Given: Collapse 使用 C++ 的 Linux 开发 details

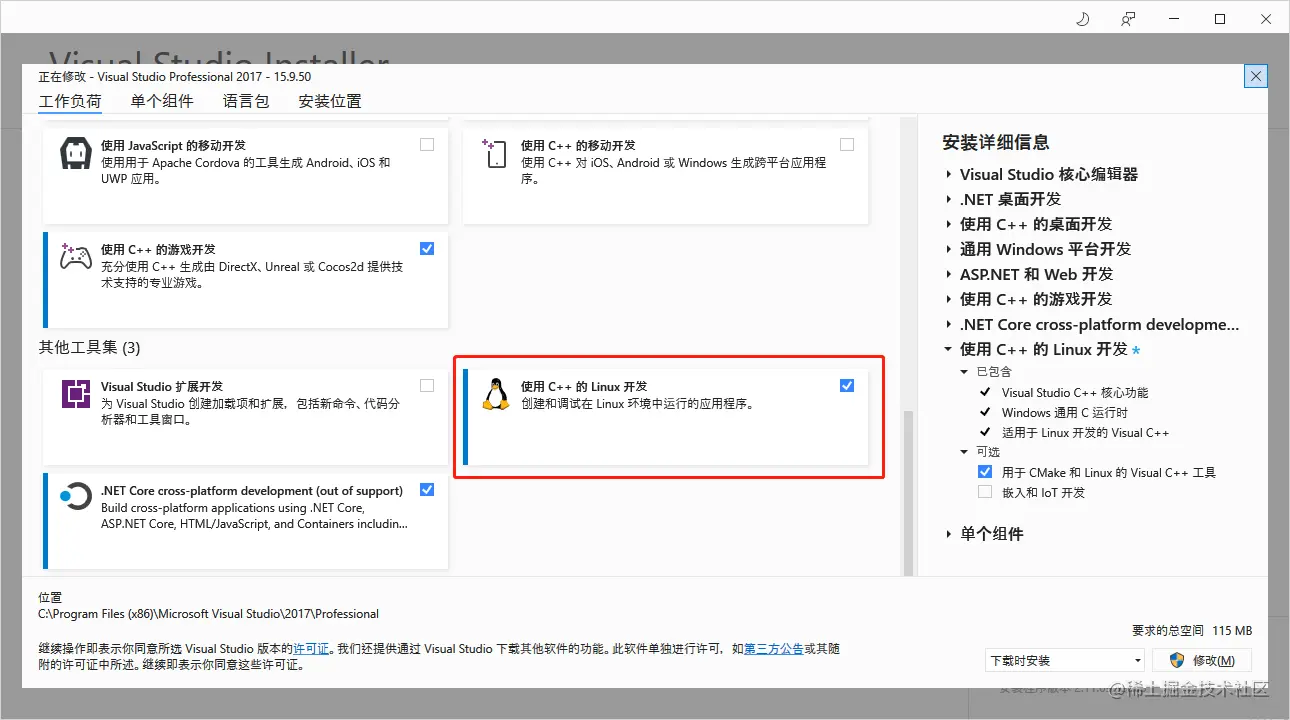Looking at the screenshot, I should pyautogui.click(x=948, y=349).
